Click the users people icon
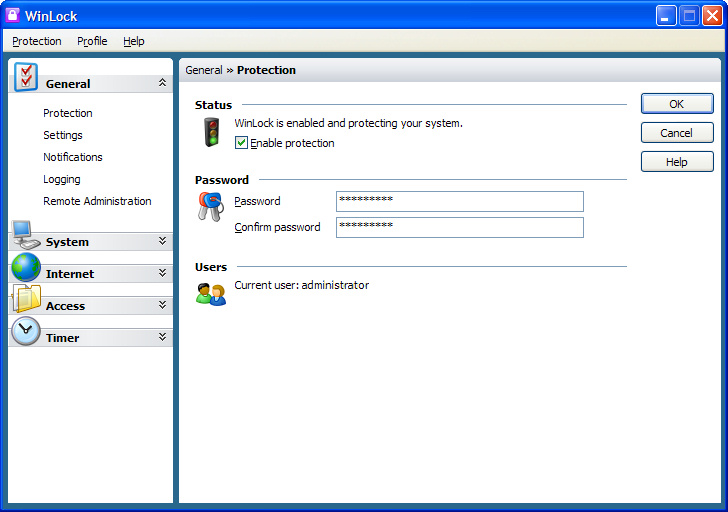Image resolution: width=728 pixels, height=512 pixels. coord(211,294)
